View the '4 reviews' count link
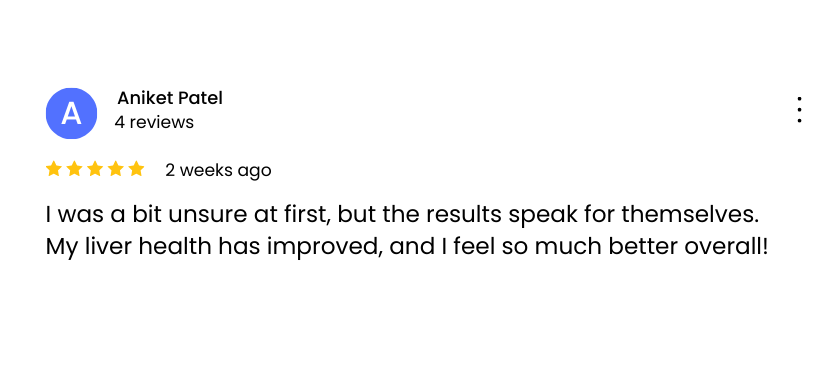This screenshot has width=840, height=380. [x=154, y=122]
